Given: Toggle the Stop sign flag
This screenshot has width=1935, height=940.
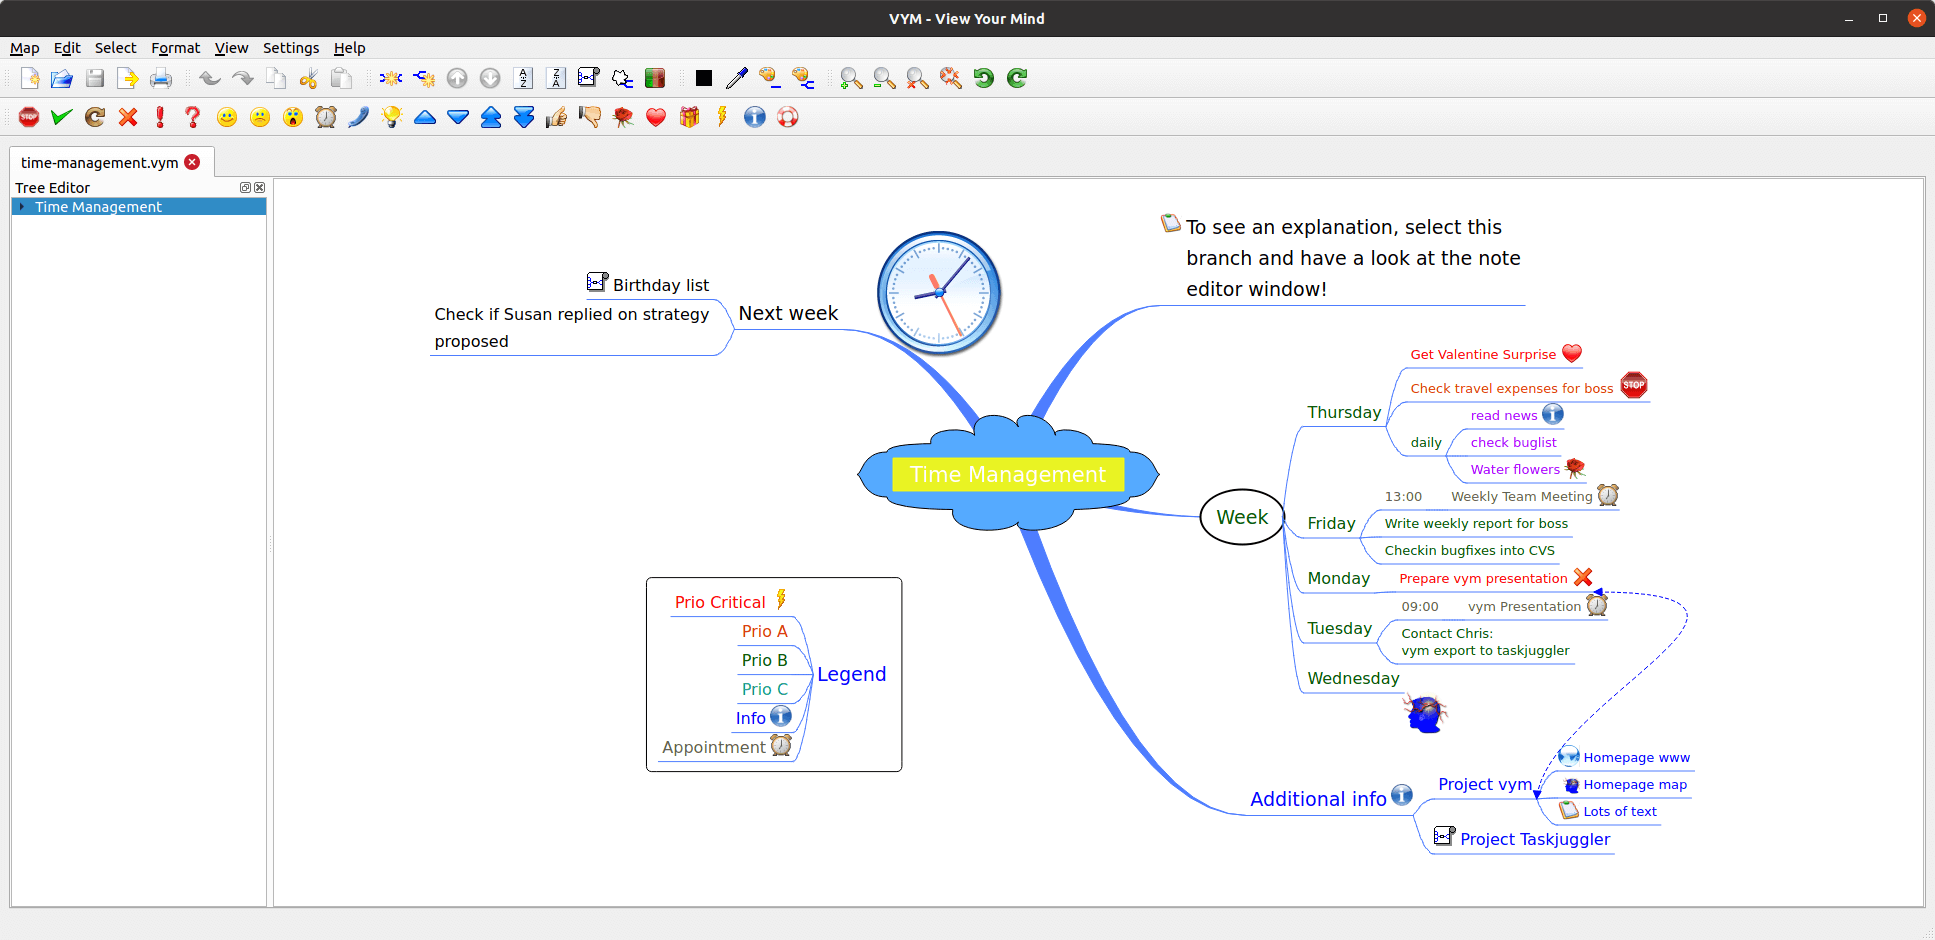Looking at the screenshot, I should click(29, 117).
